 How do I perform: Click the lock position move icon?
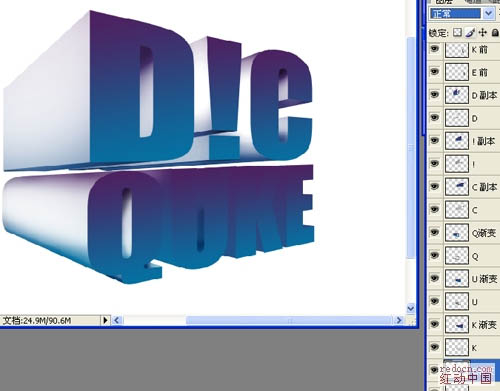[482, 32]
